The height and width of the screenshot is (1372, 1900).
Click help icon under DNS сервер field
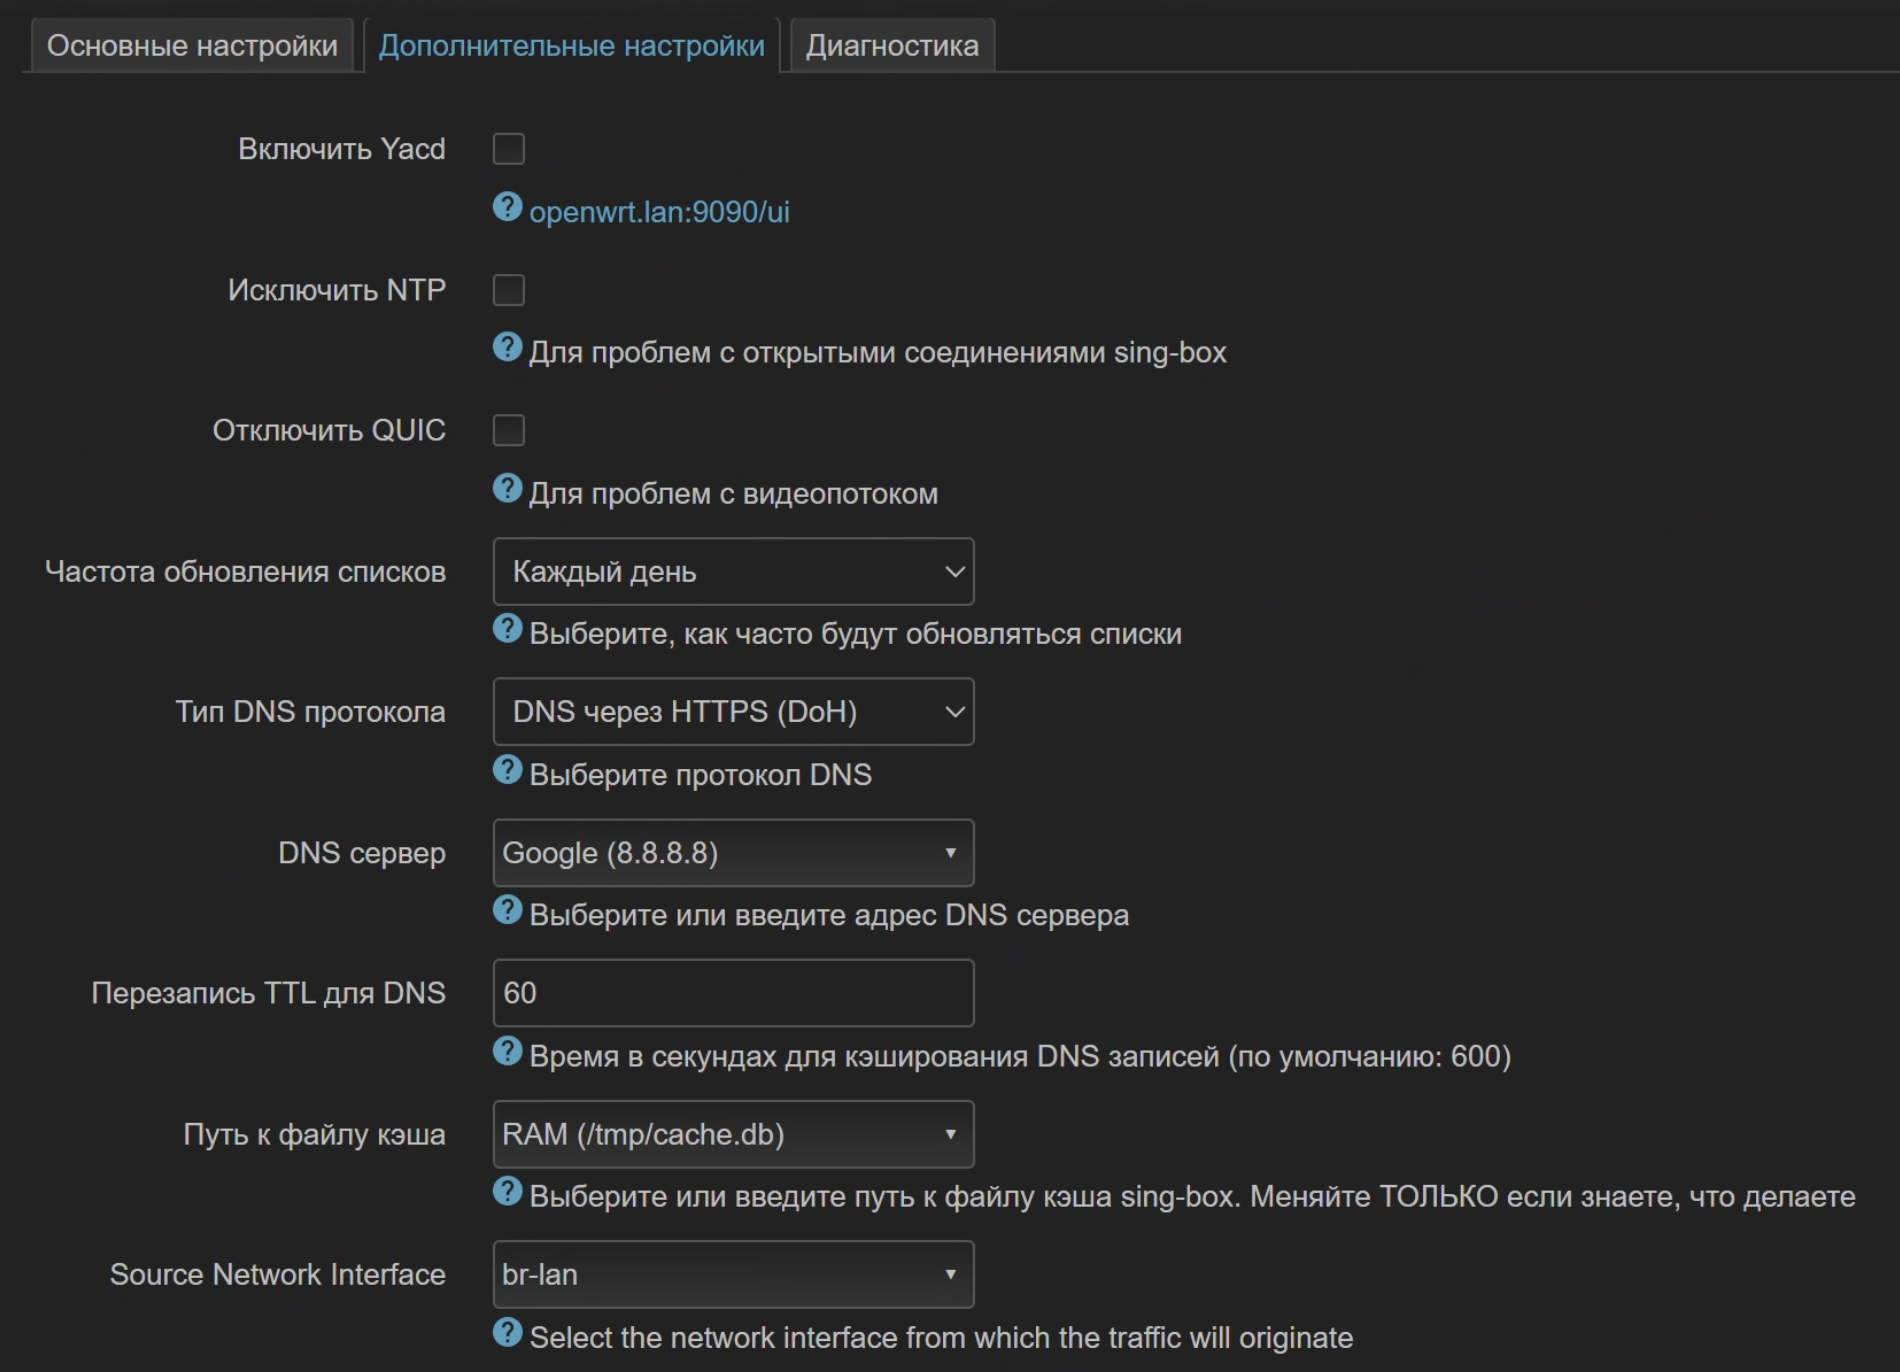click(508, 910)
